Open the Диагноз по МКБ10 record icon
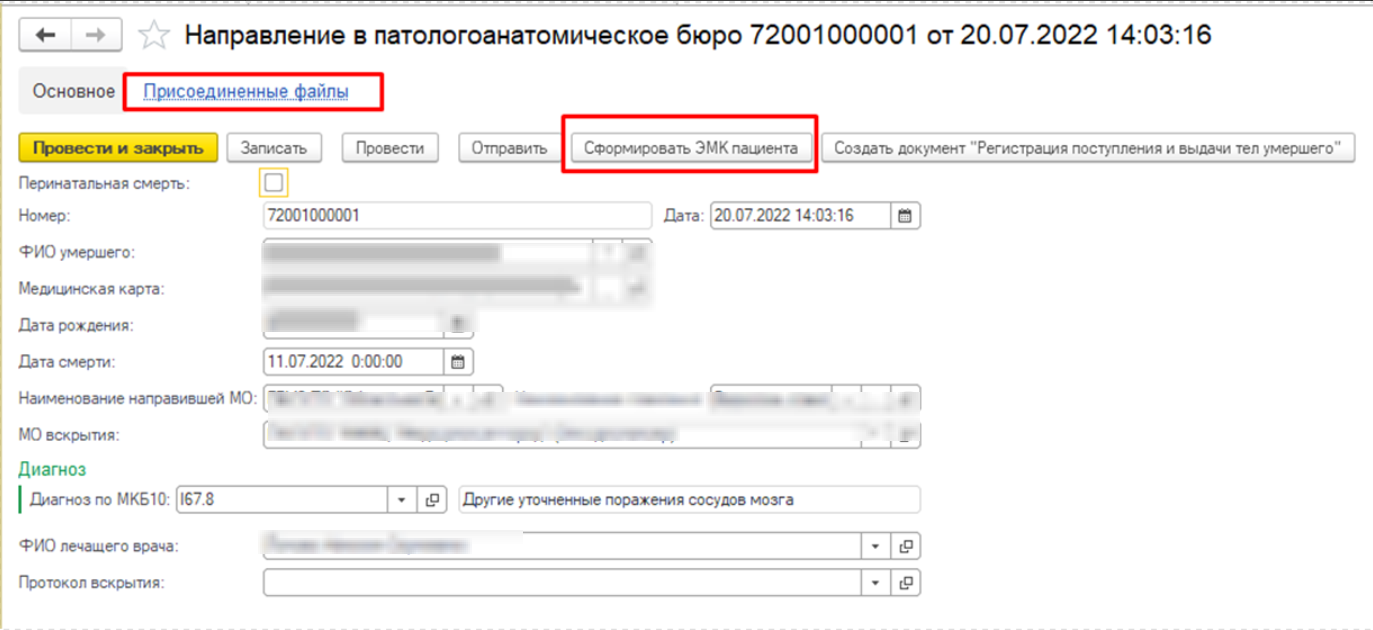 (x=432, y=500)
